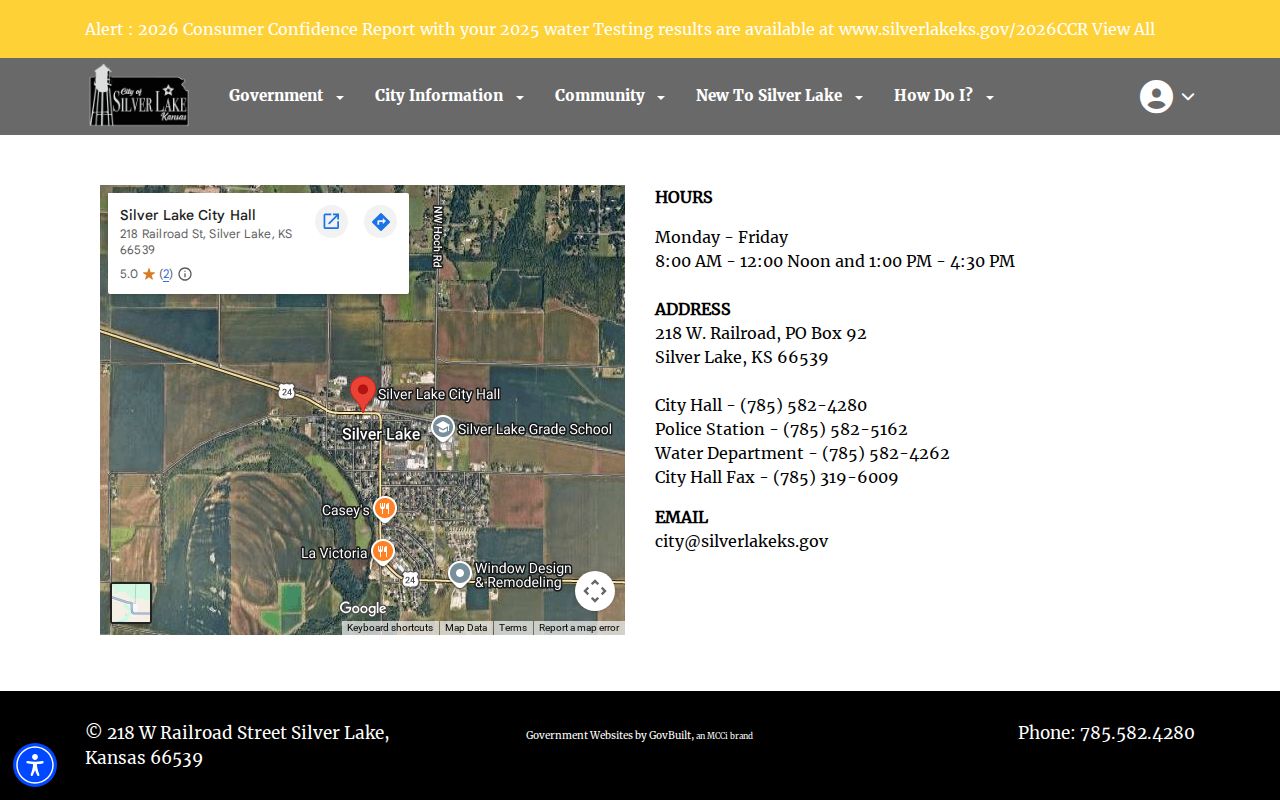Click the City Hall Fax number line
This screenshot has height=800, width=1280.
coord(777,477)
